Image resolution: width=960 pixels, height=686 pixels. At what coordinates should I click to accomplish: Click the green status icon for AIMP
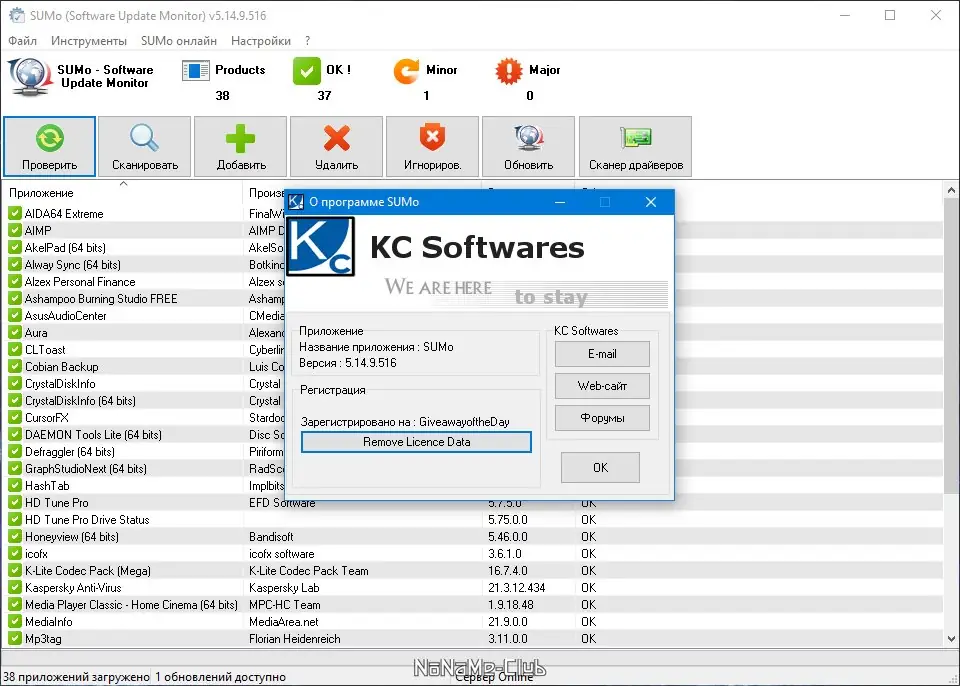(15, 230)
